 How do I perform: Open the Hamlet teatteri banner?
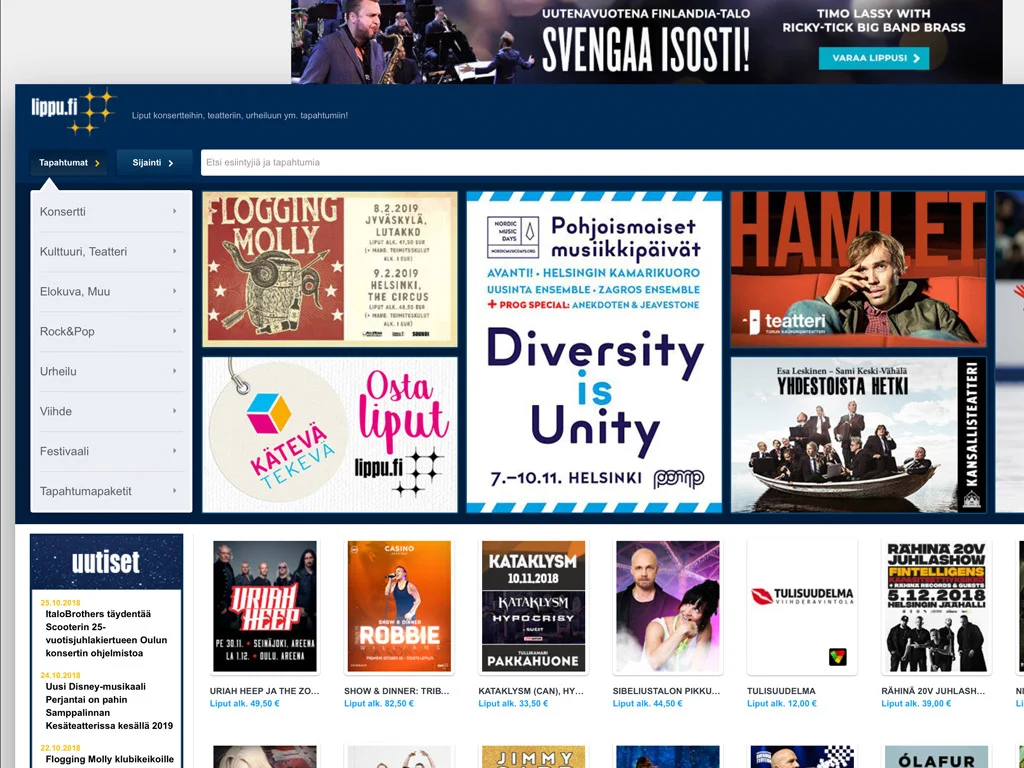(858, 269)
